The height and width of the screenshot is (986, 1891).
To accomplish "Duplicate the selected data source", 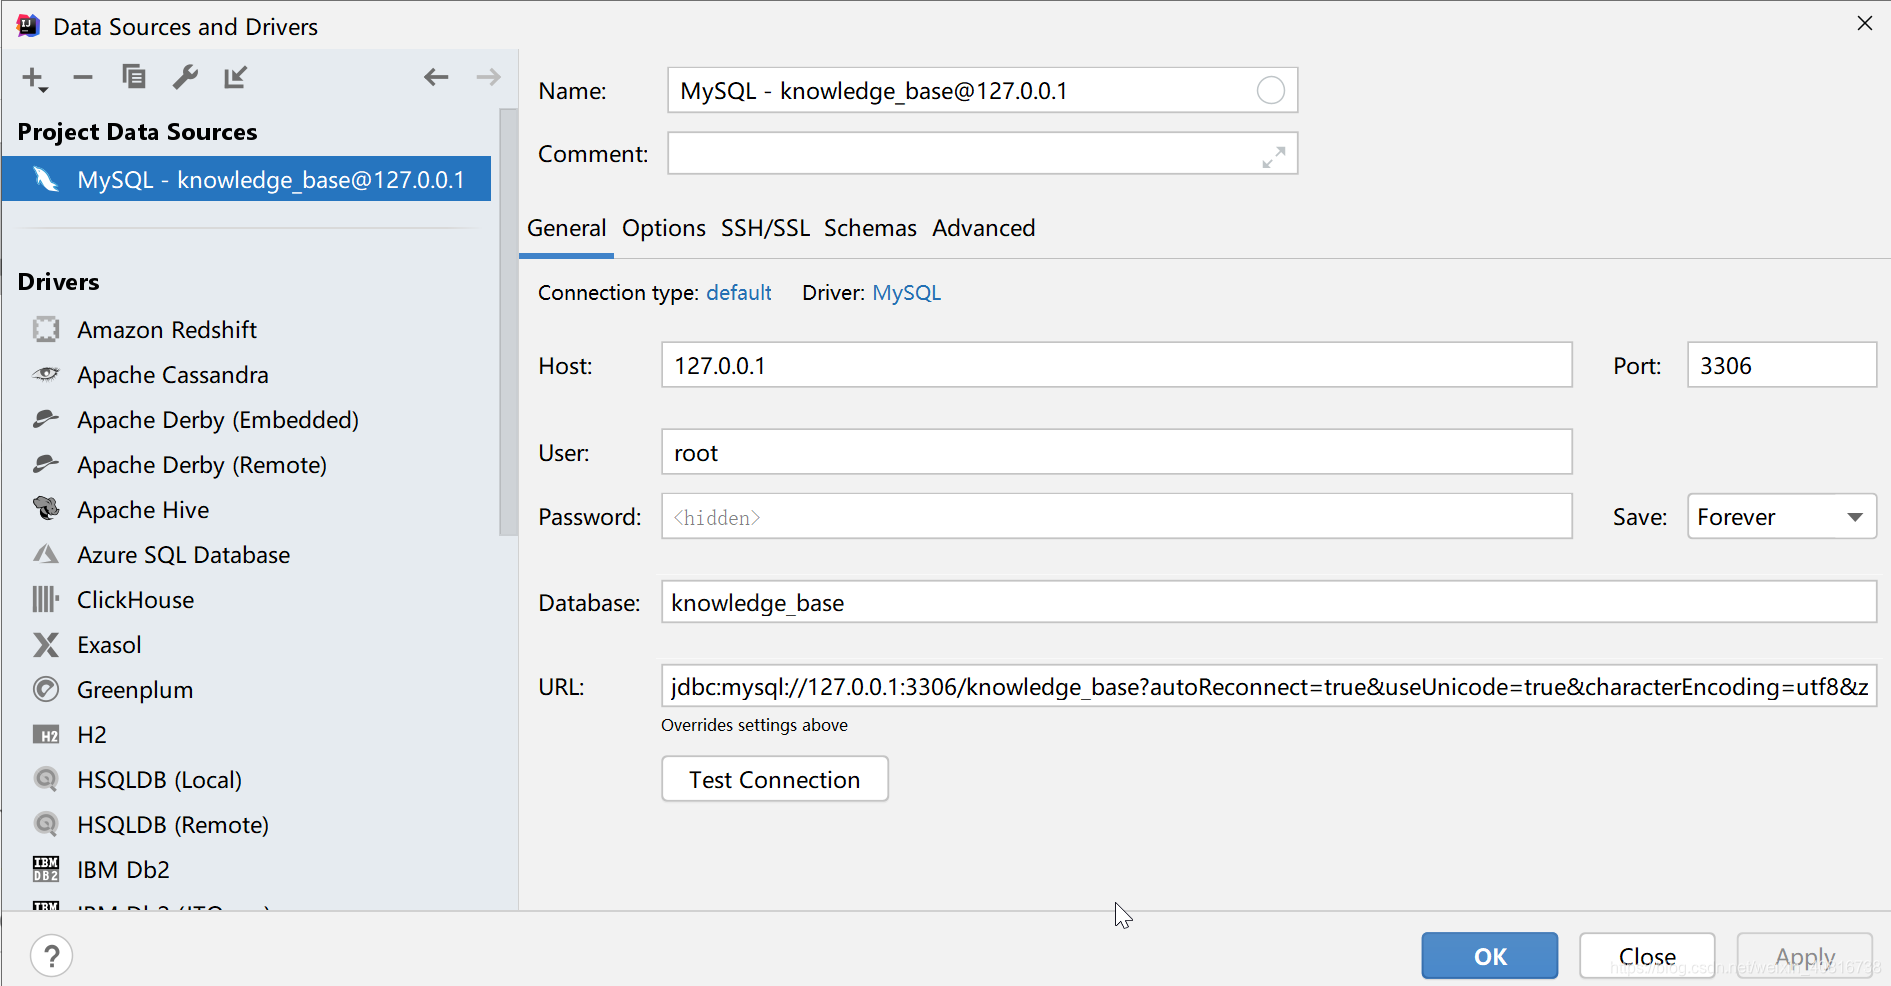I will [x=133, y=77].
